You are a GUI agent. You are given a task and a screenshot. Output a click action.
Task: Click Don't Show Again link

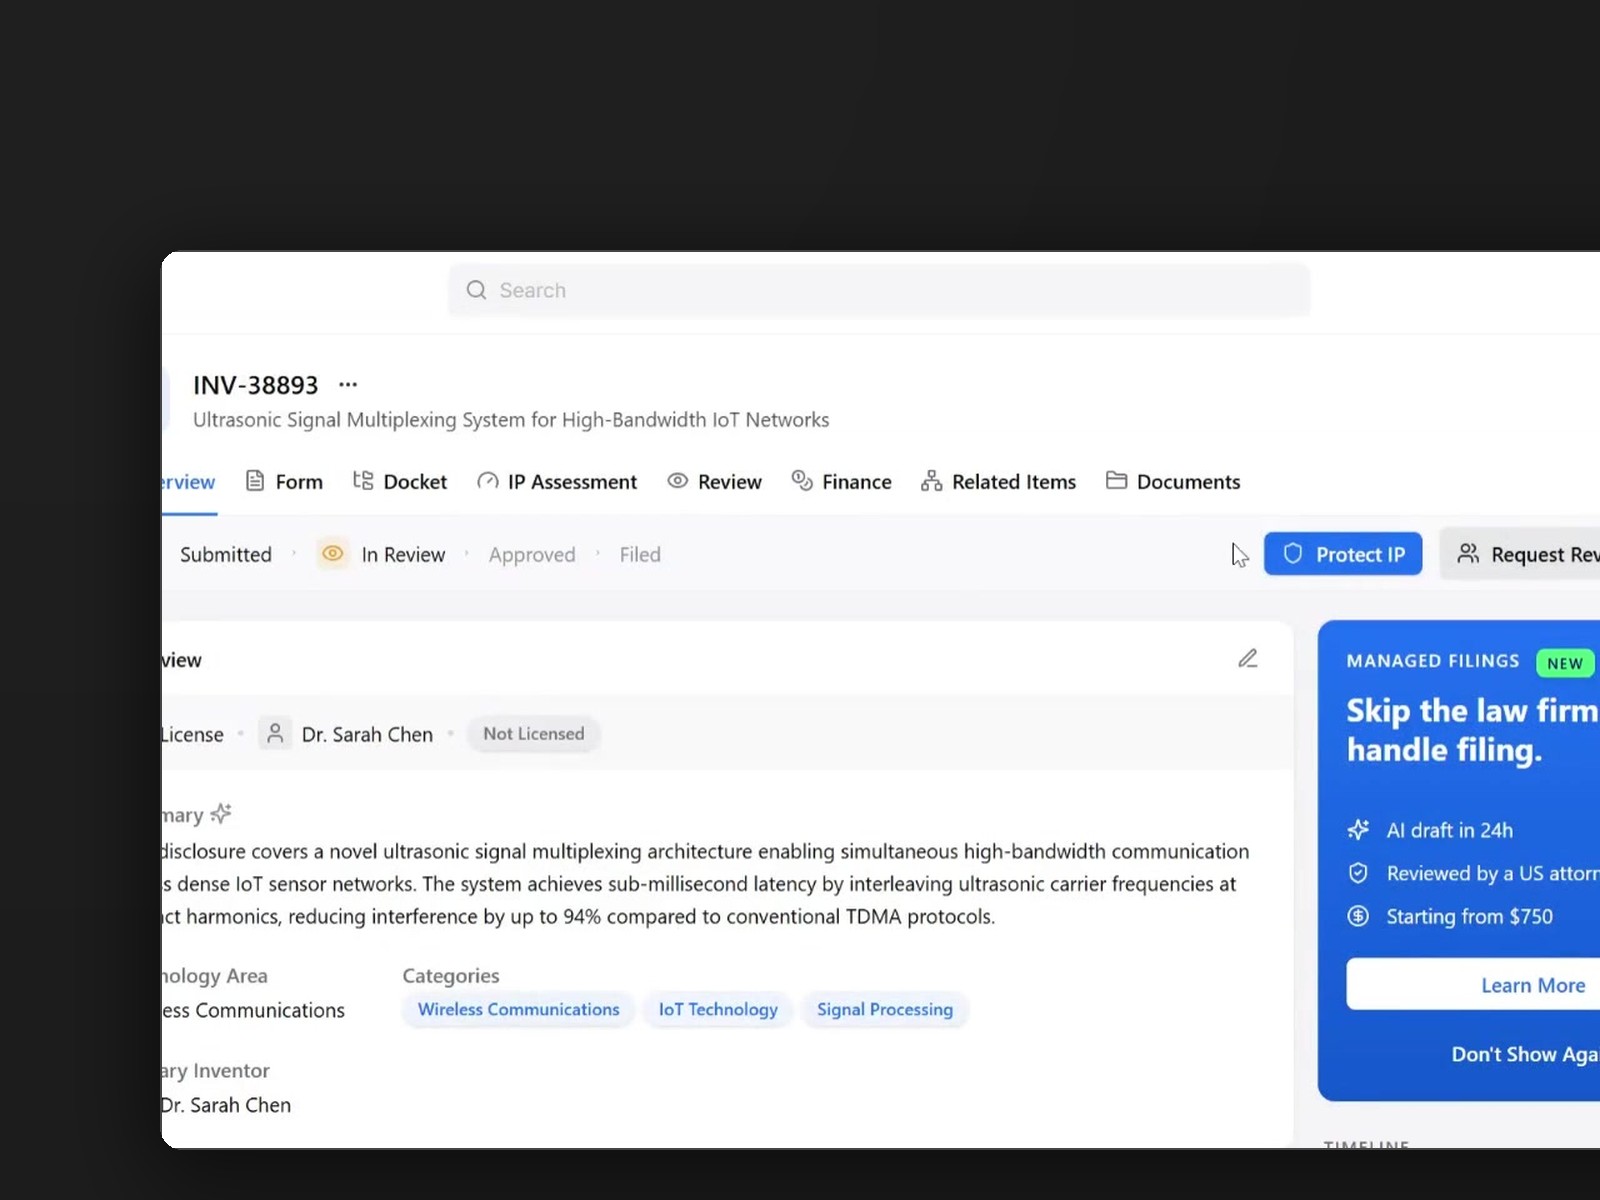pyautogui.click(x=1525, y=1054)
